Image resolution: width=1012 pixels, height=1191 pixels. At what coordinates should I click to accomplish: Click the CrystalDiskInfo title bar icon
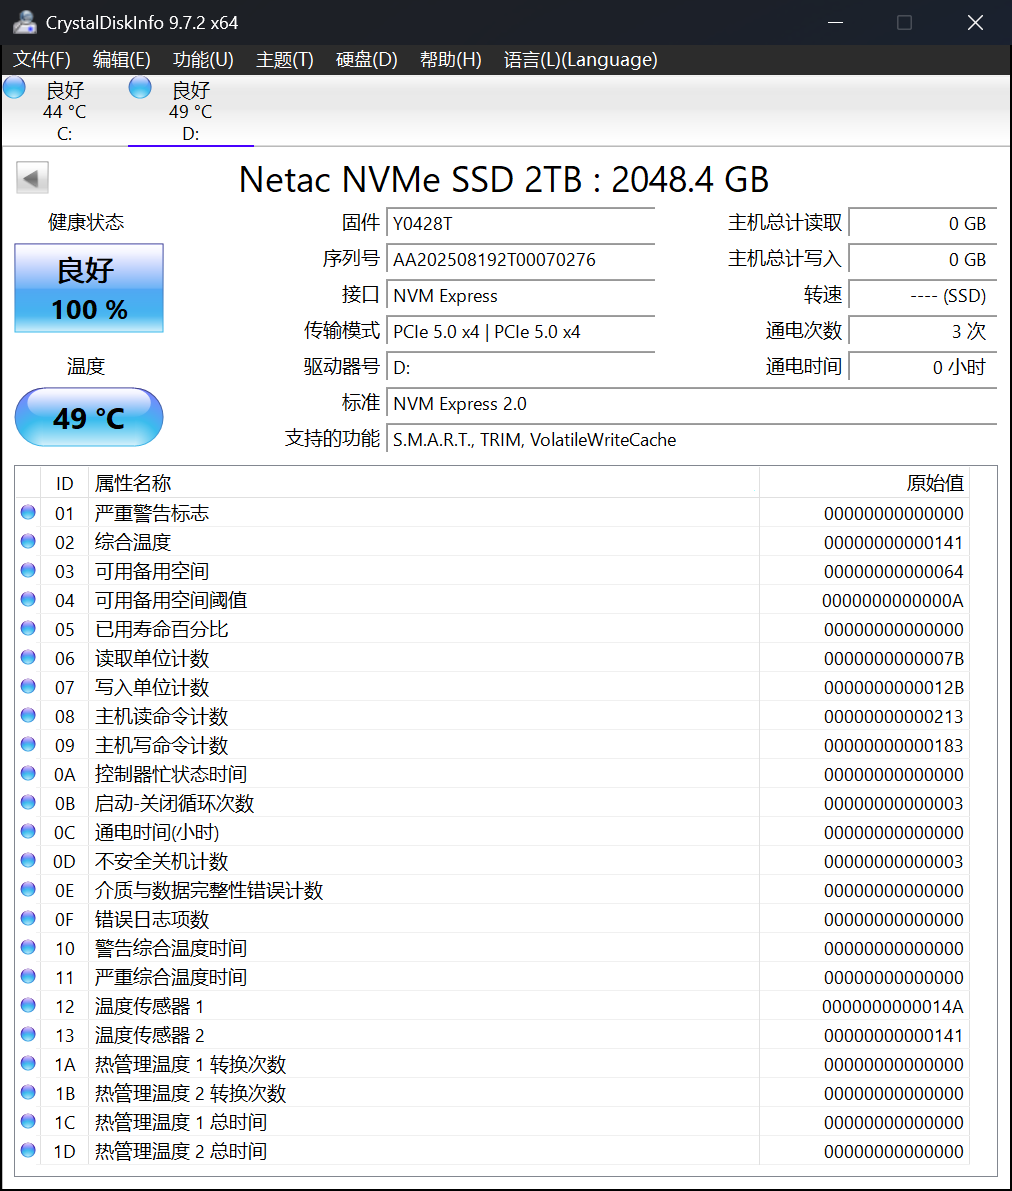coord(23,21)
